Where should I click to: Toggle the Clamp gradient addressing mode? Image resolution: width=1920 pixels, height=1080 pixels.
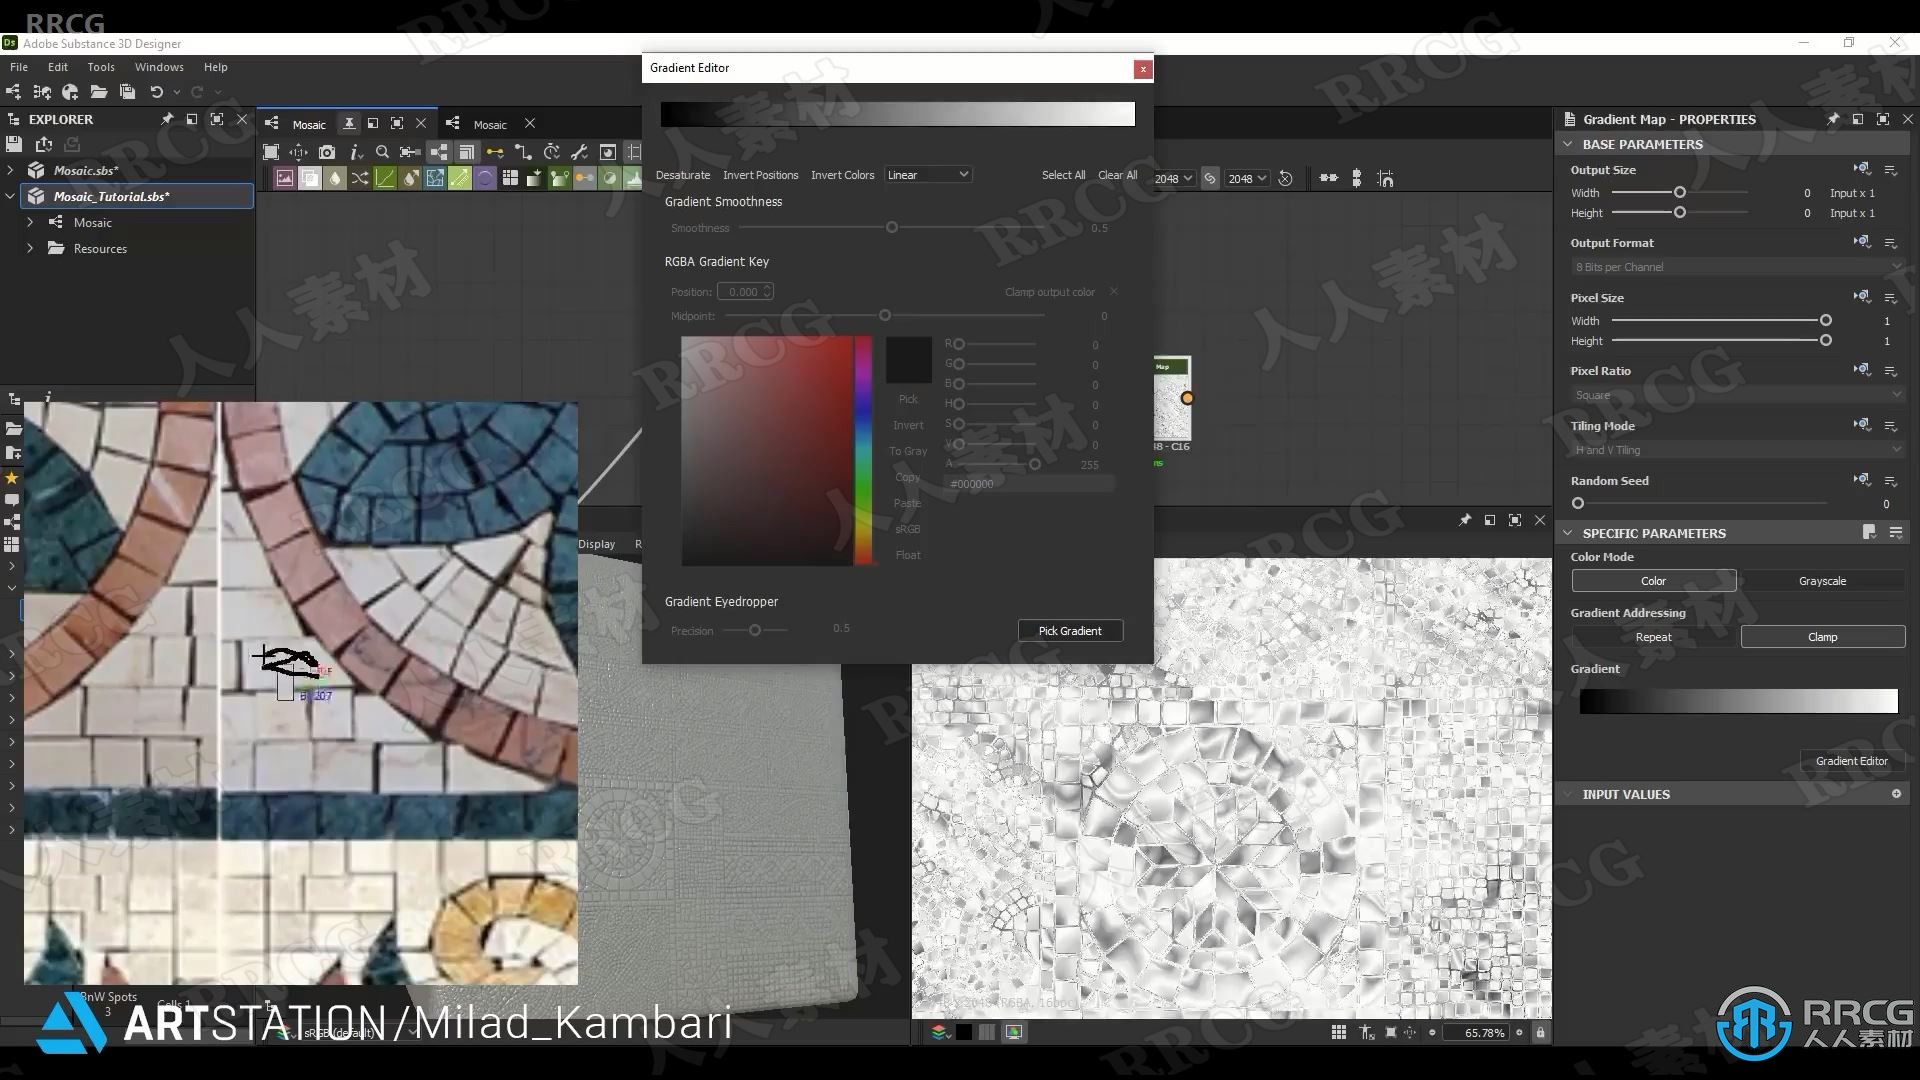(1821, 637)
